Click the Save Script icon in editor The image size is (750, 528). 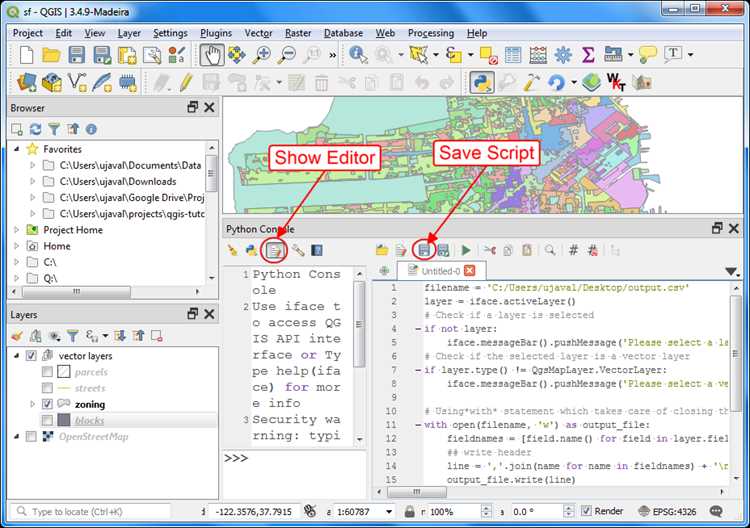[424, 250]
